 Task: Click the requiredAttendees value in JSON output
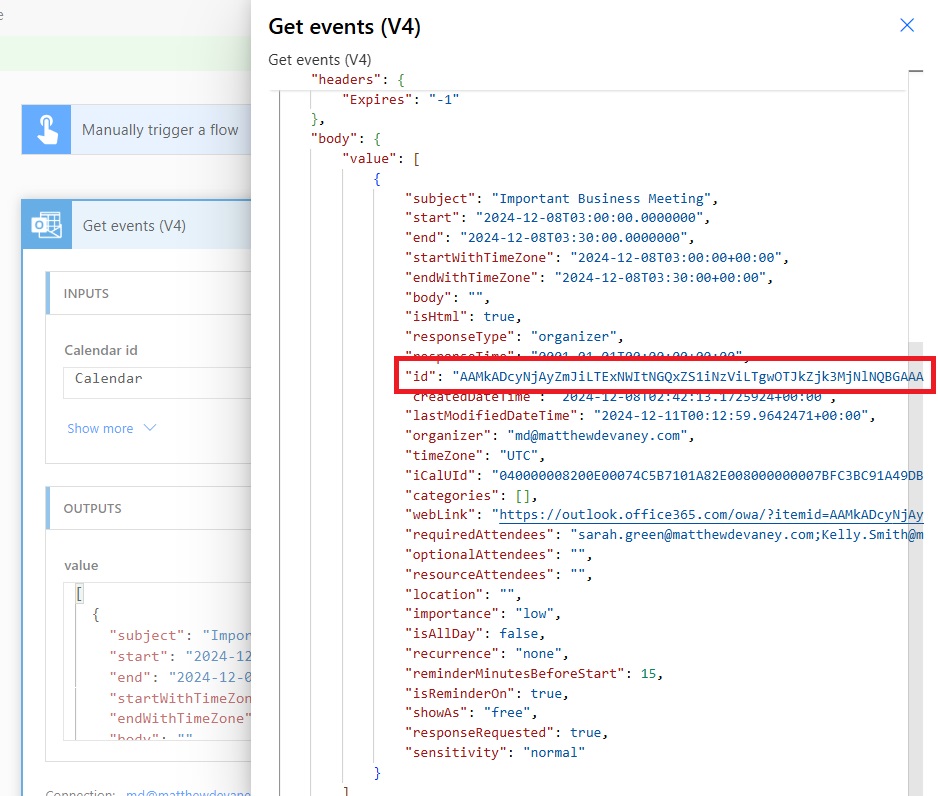(740, 535)
